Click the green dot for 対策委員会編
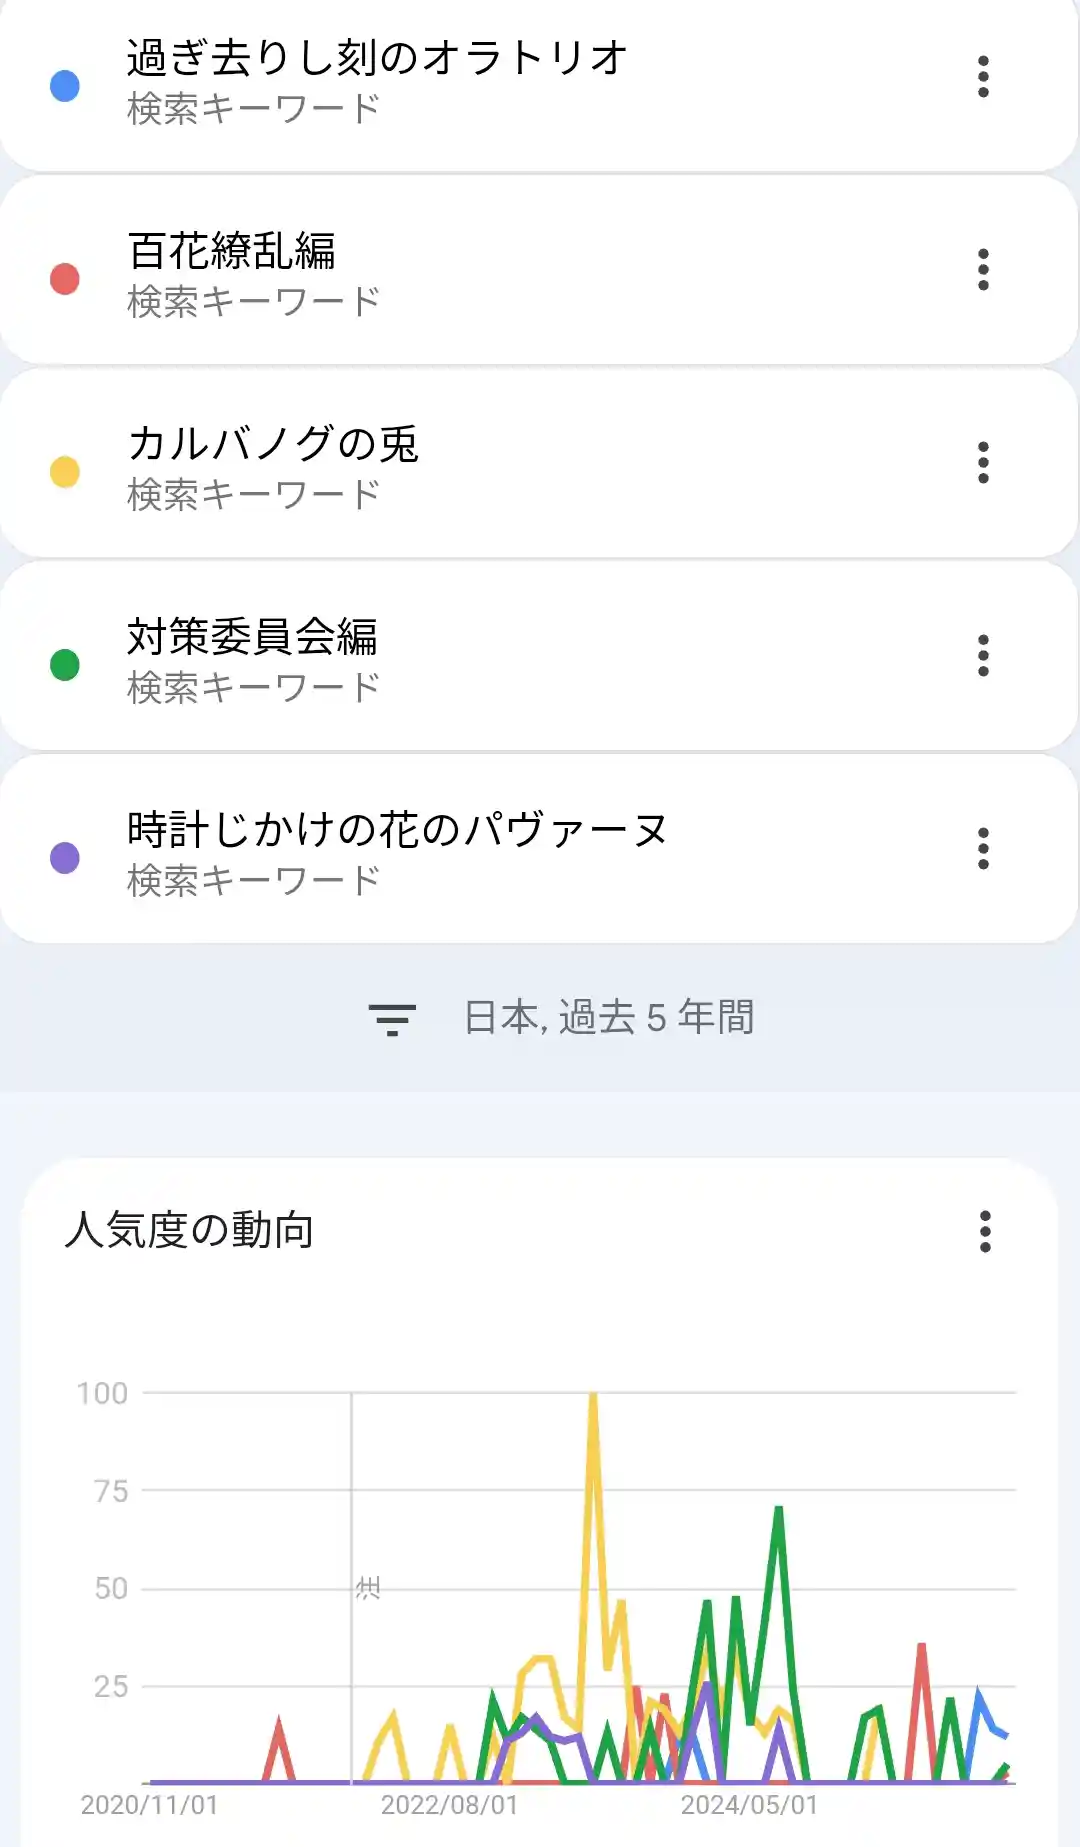The image size is (1080, 1847). tap(65, 665)
